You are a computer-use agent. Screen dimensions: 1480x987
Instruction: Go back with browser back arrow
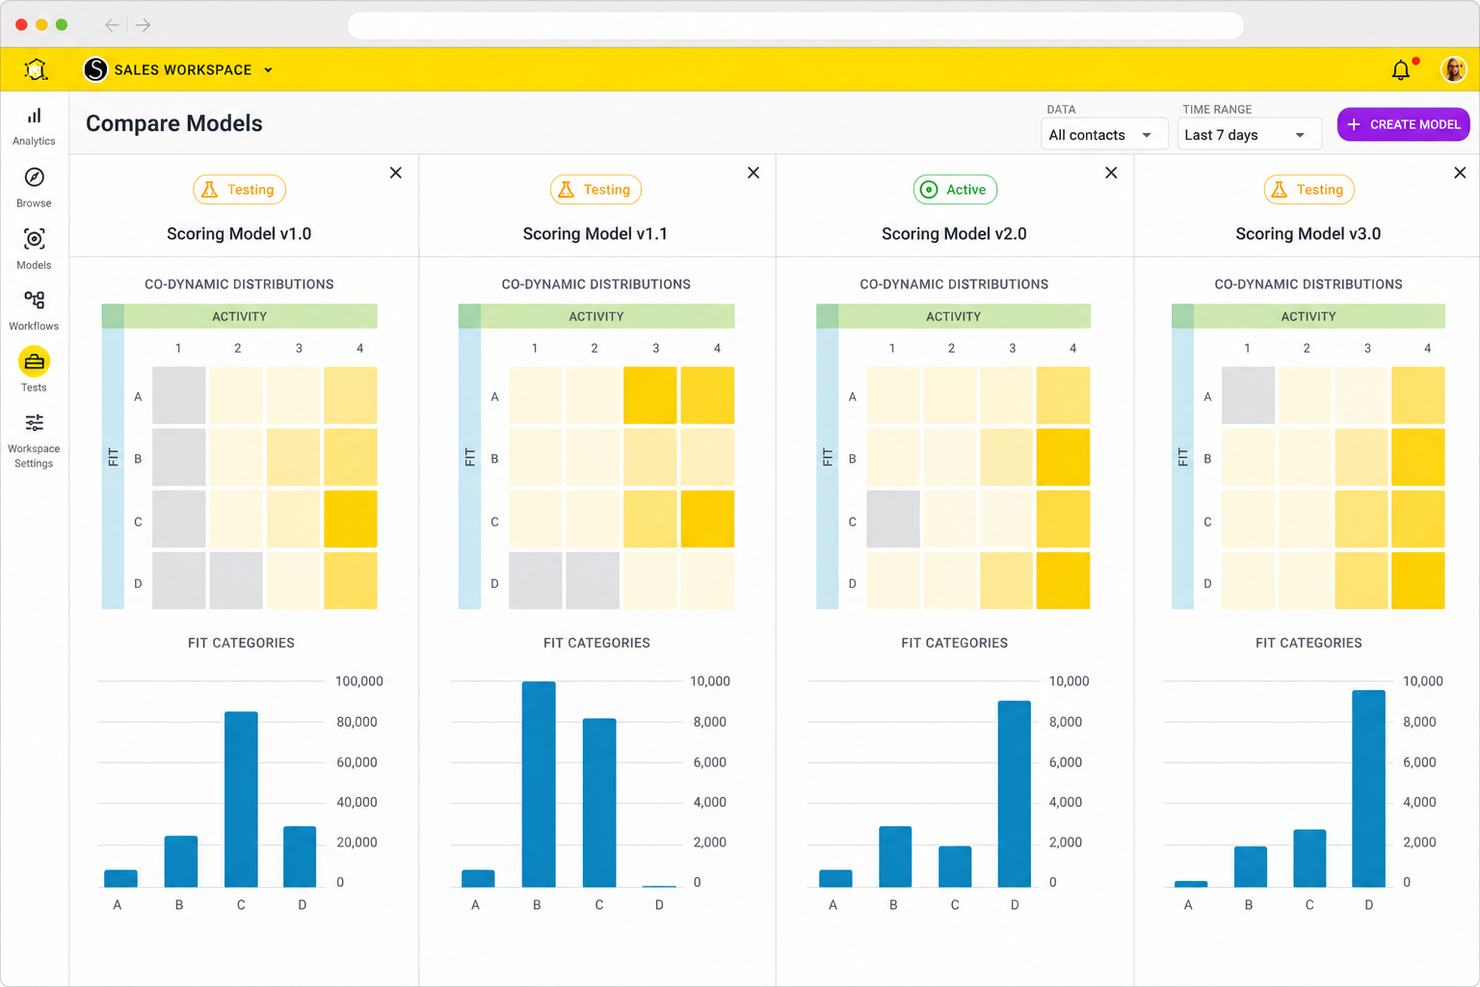112,25
